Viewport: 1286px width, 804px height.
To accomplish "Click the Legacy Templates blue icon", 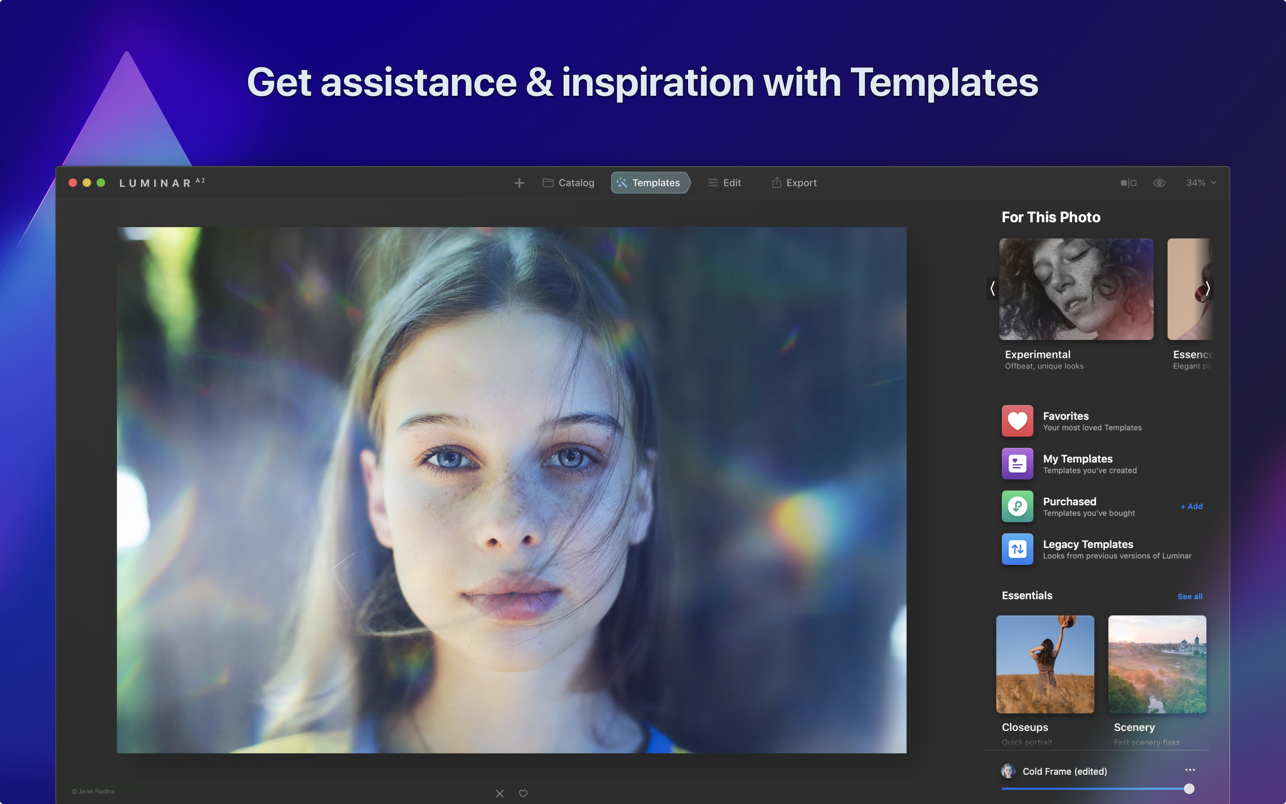I will coord(1017,549).
